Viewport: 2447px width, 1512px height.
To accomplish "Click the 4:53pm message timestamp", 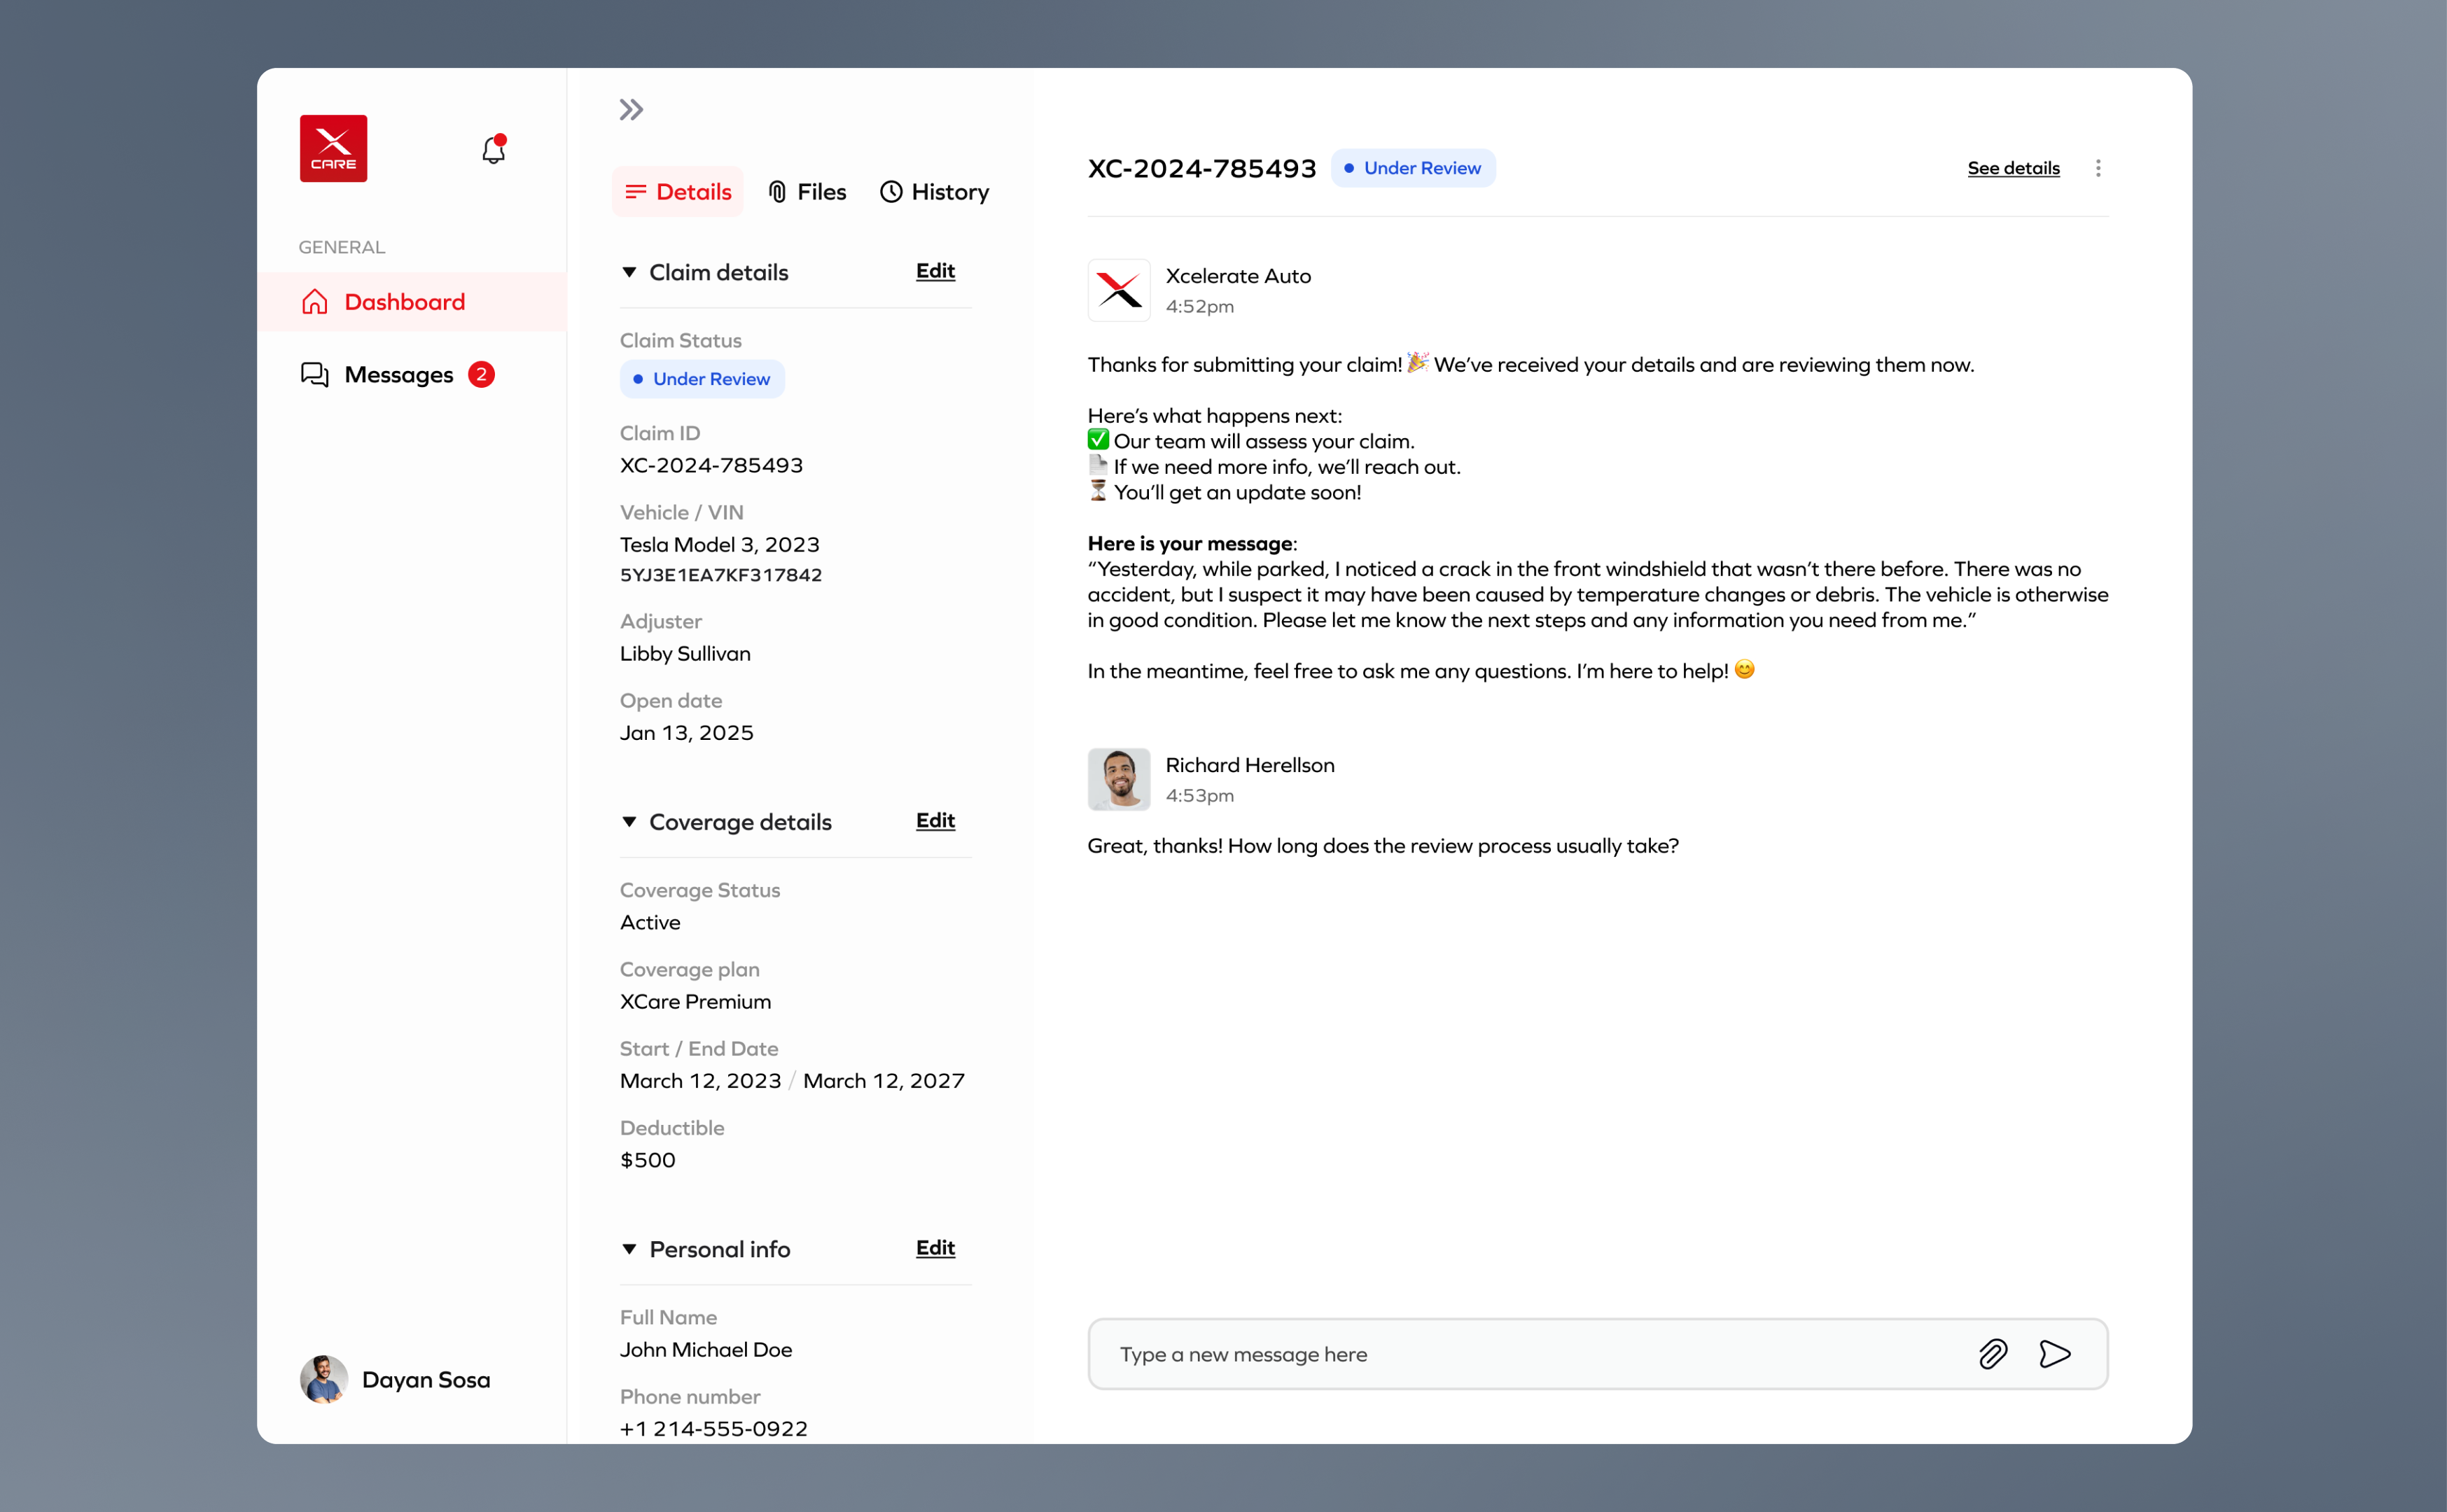I will [1199, 796].
